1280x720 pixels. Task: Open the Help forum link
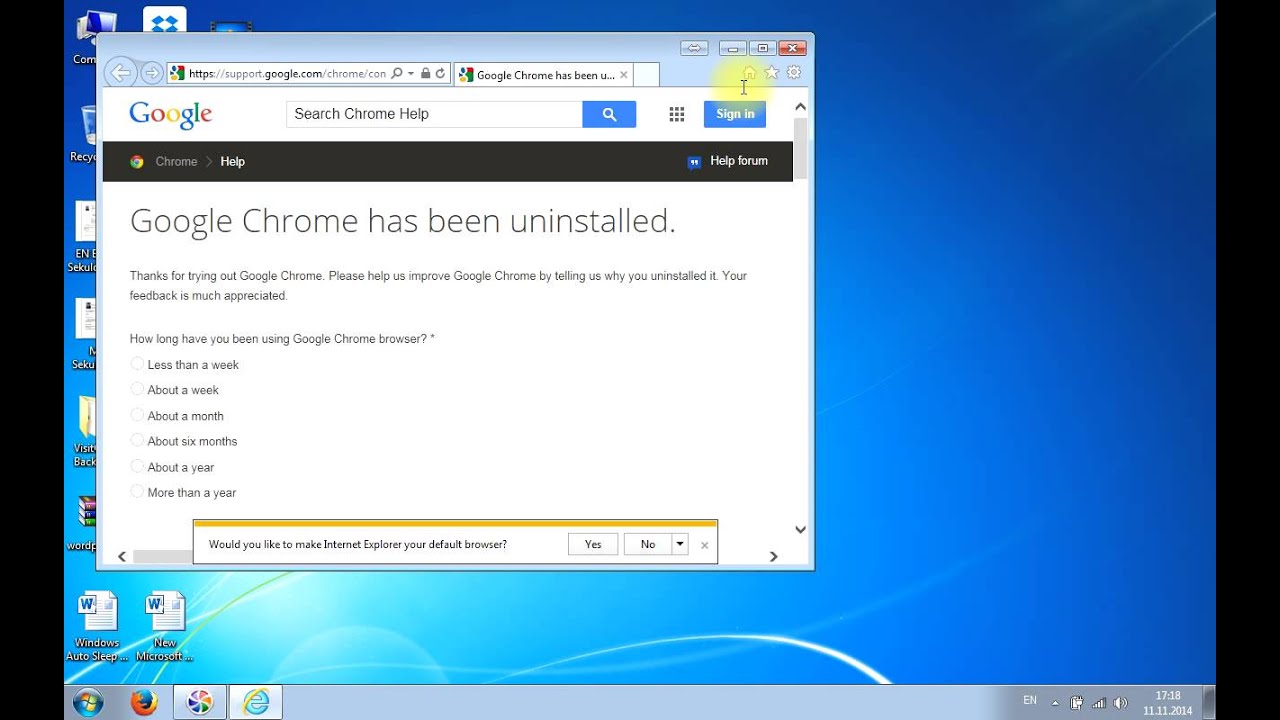pos(739,161)
